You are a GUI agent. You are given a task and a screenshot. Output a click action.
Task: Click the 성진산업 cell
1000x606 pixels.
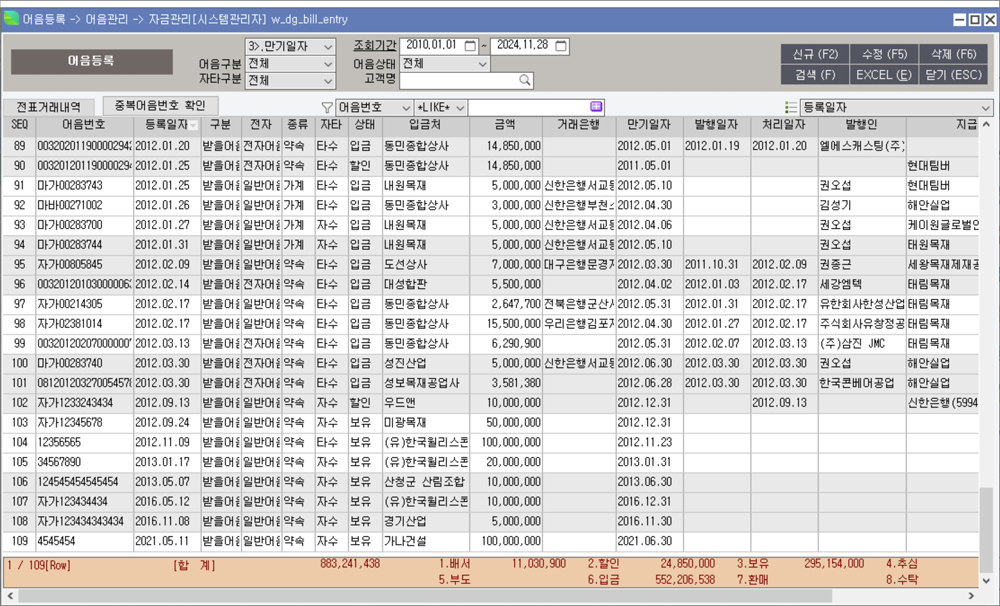(x=426, y=364)
